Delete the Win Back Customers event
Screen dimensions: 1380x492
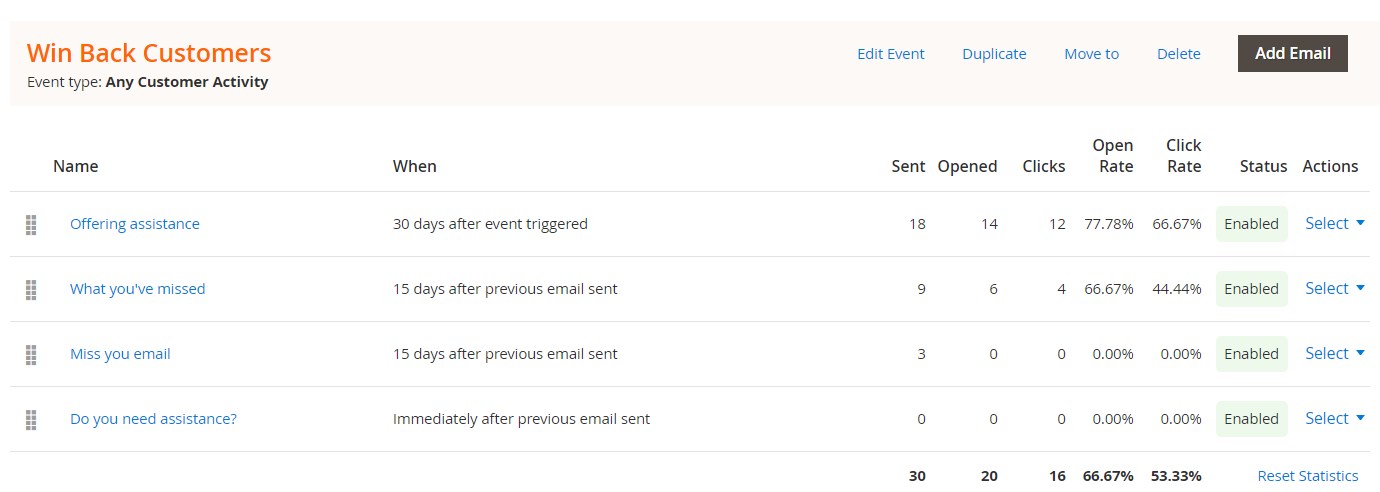[x=1178, y=54]
